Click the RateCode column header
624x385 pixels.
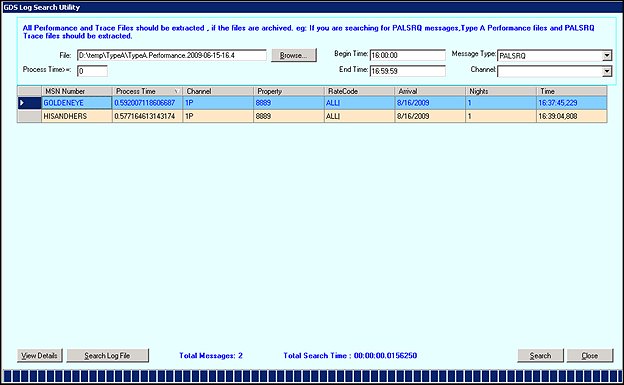(359, 91)
